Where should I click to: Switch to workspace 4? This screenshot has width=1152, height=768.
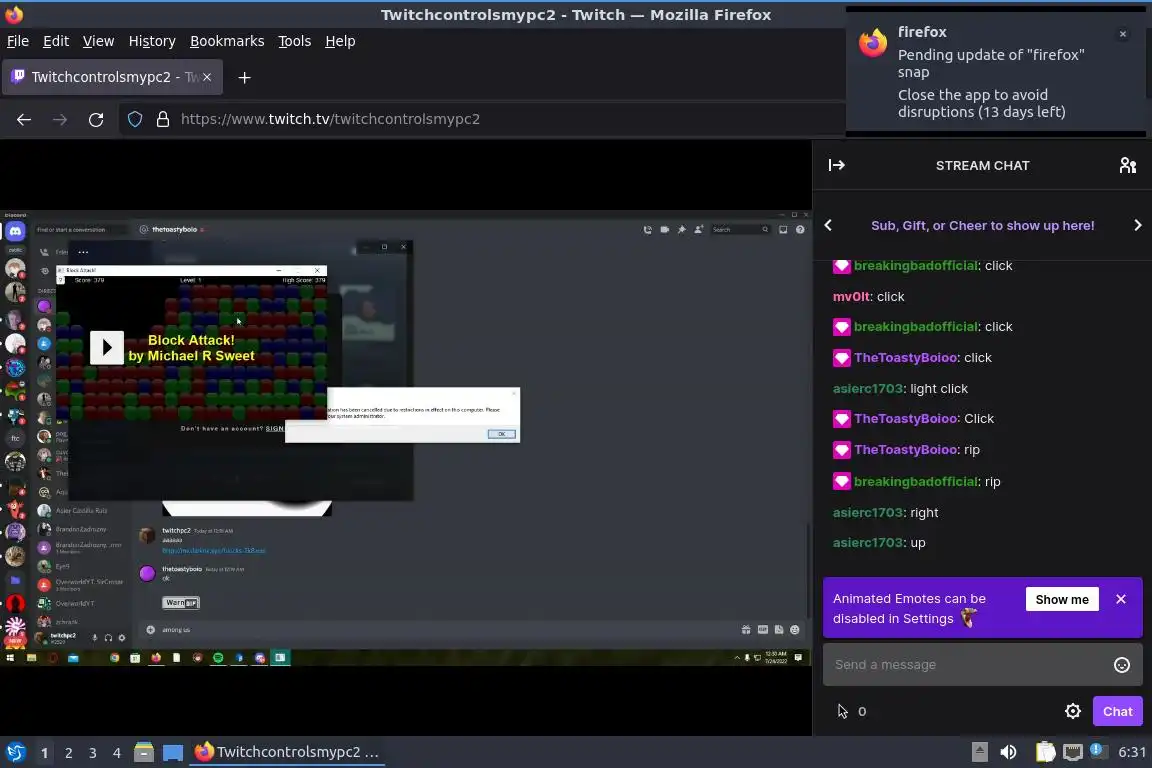coord(117,753)
